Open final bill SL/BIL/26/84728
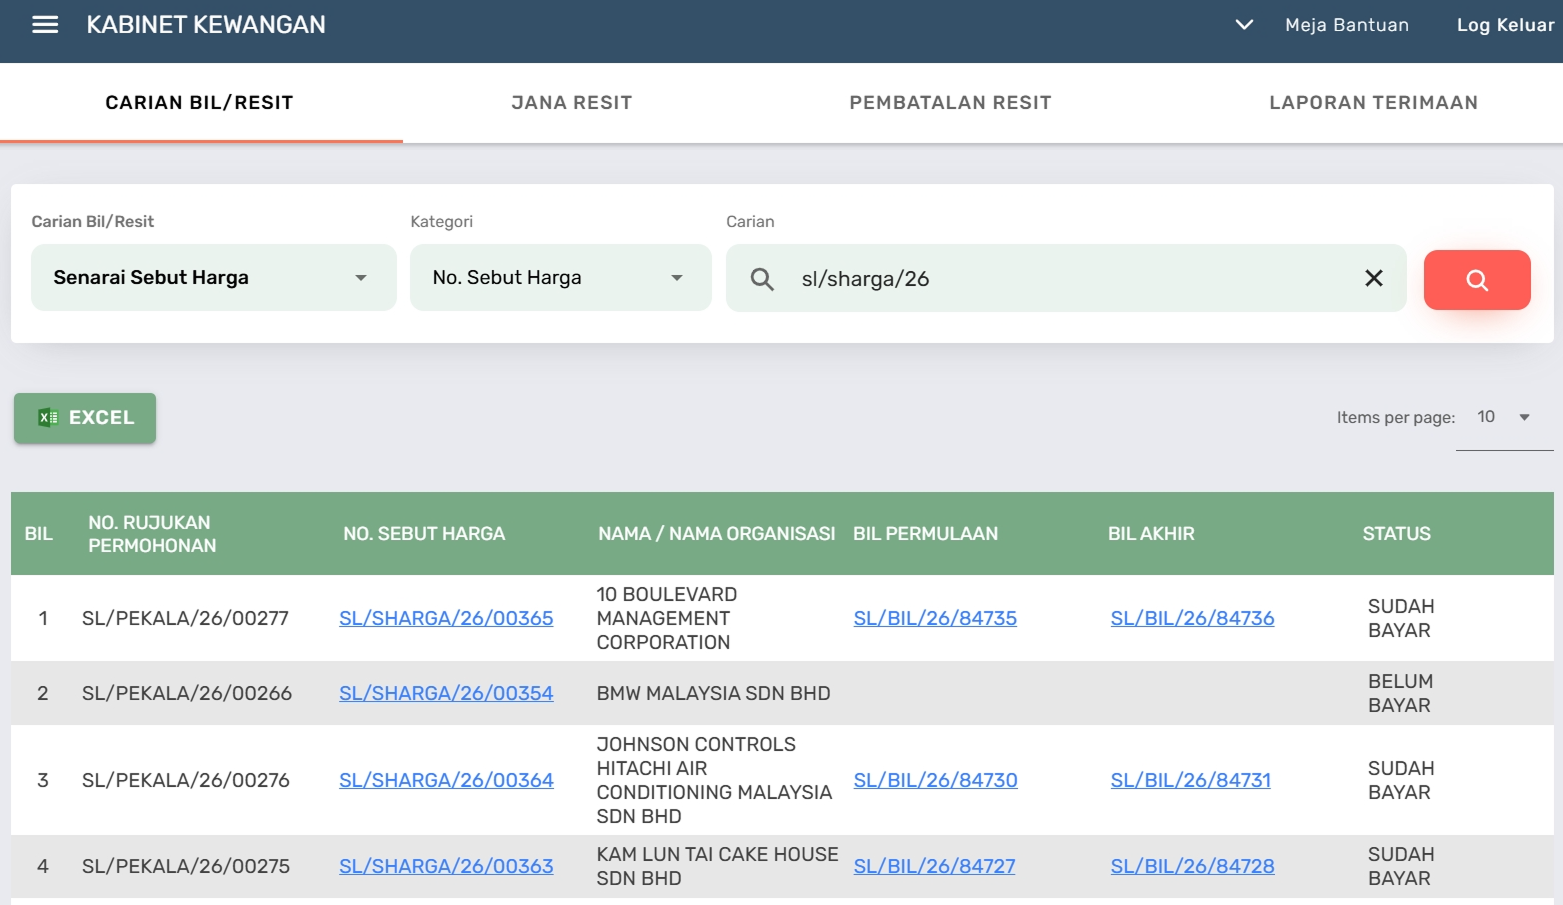This screenshot has height=905, width=1563. point(1192,866)
